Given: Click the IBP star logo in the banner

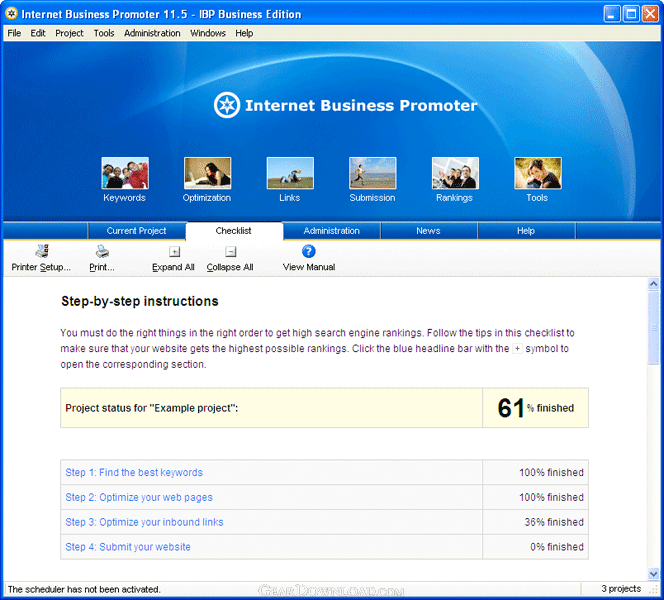Looking at the screenshot, I should click(227, 105).
